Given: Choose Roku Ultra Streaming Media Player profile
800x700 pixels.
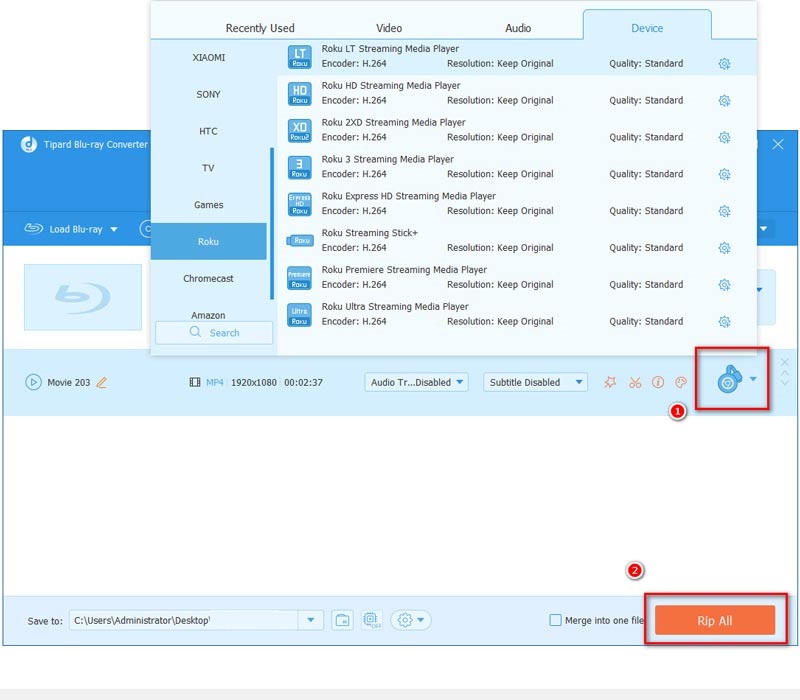Looking at the screenshot, I should (517, 314).
